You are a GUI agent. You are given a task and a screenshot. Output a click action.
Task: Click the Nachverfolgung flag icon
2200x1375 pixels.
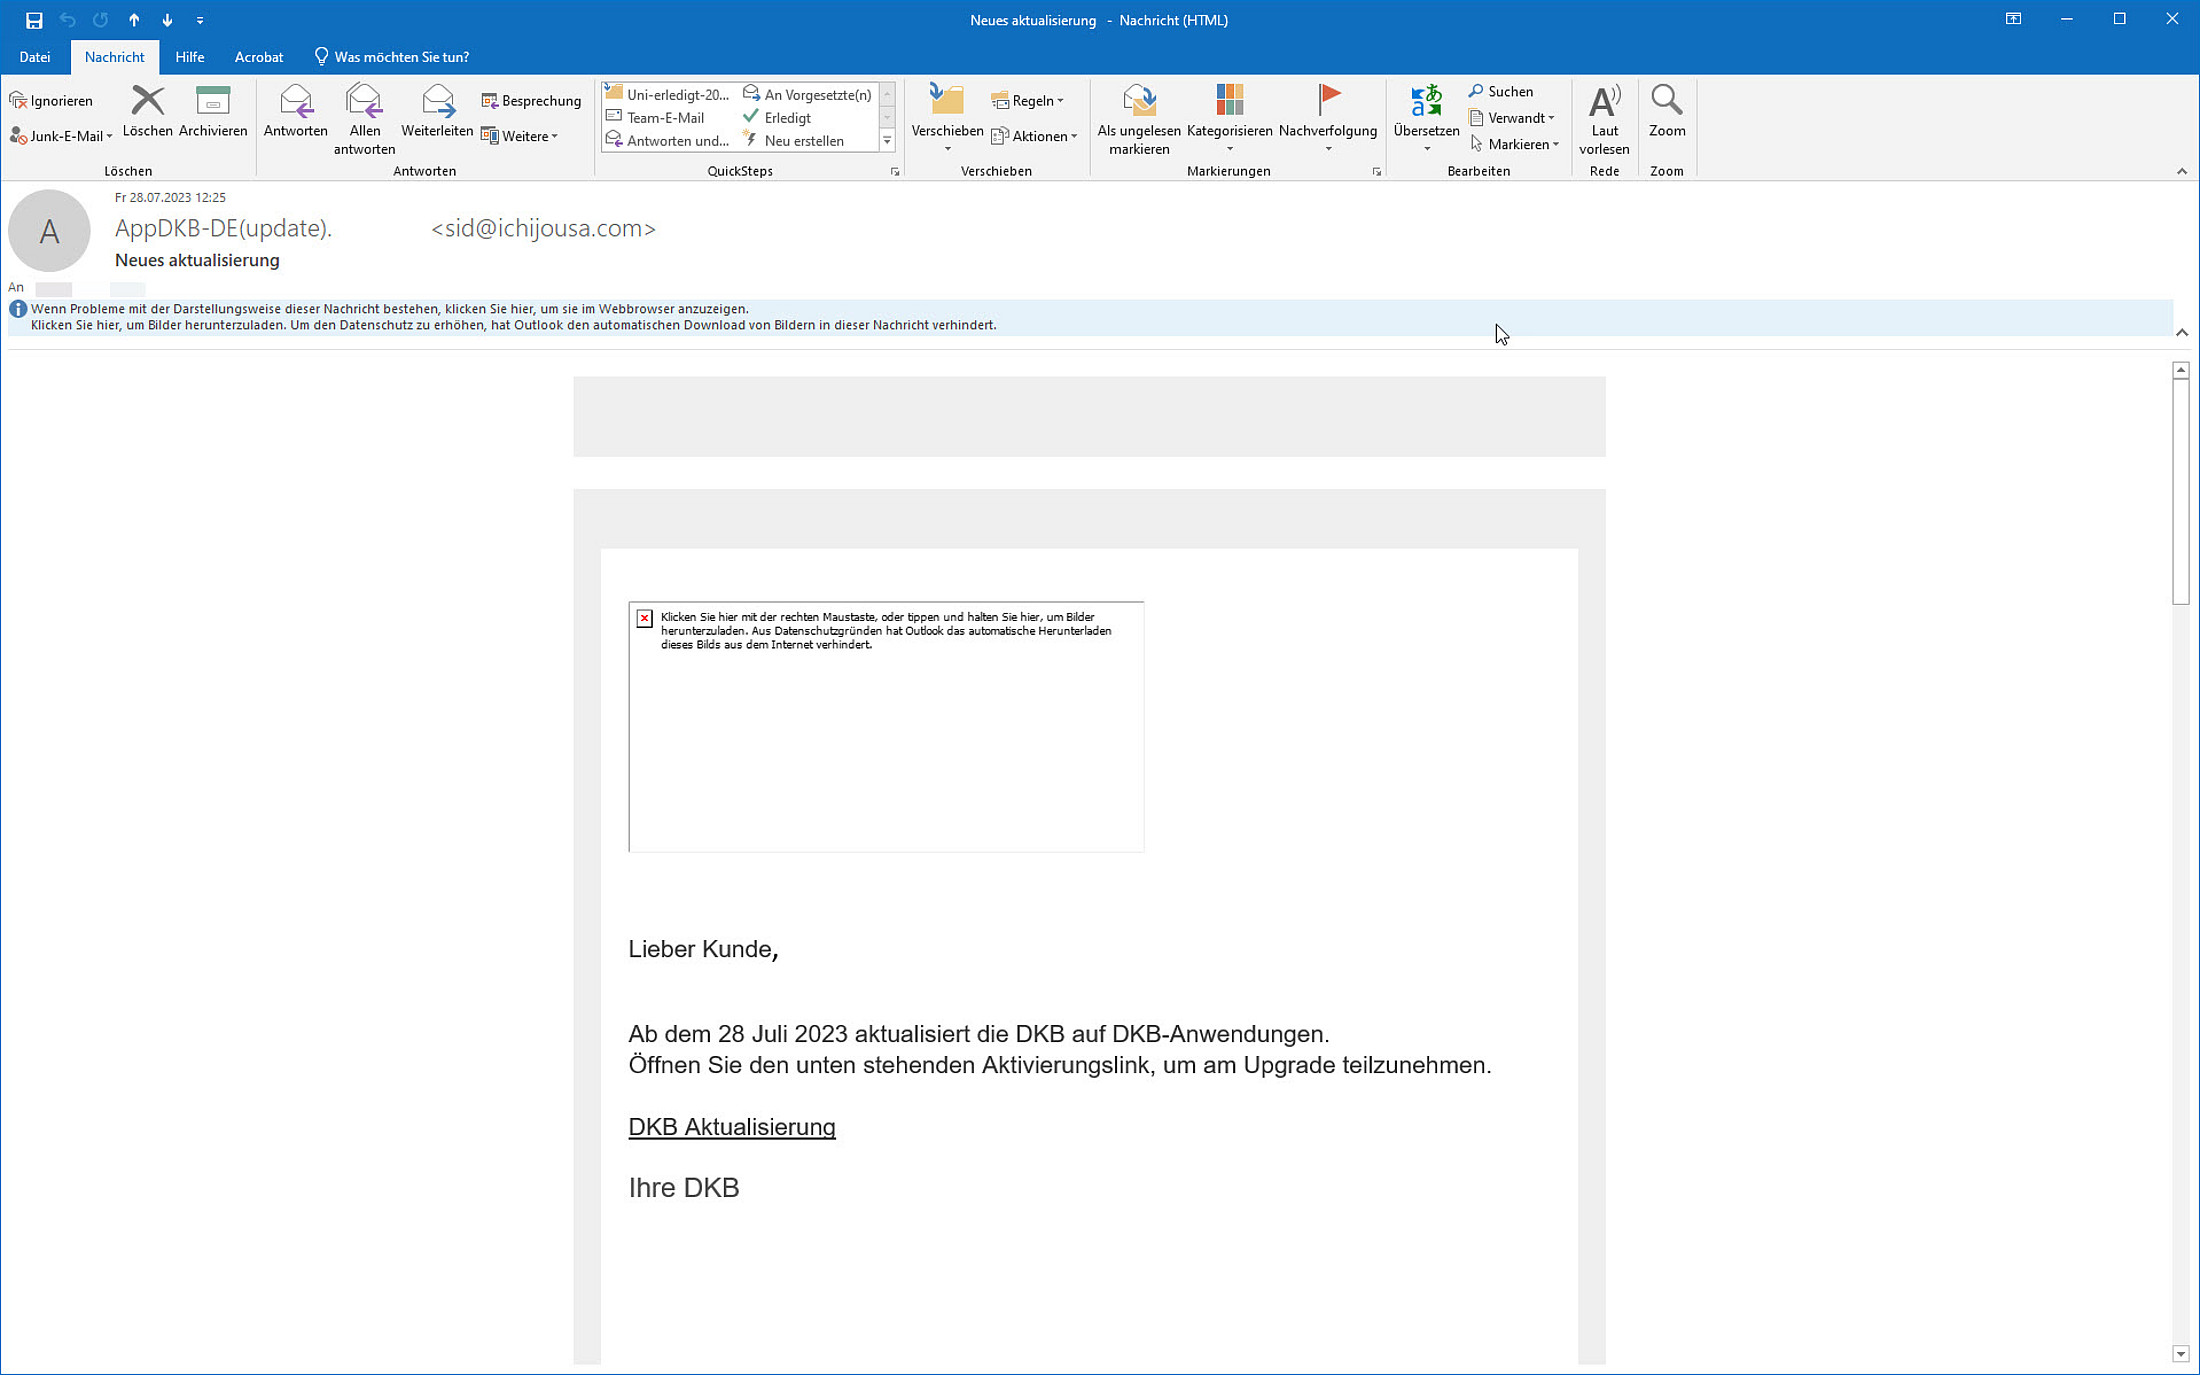click(x=1328, y=100)
